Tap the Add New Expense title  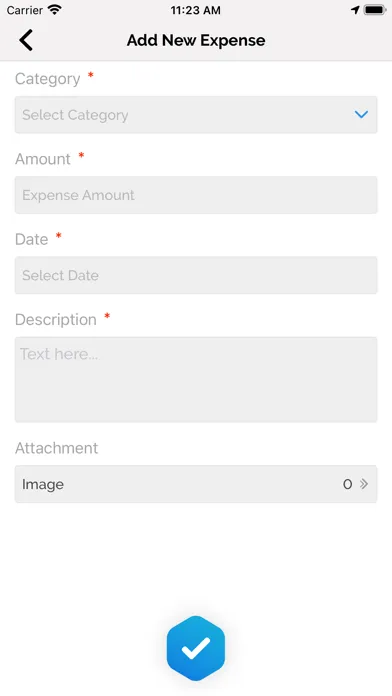(x=196, y=40)
